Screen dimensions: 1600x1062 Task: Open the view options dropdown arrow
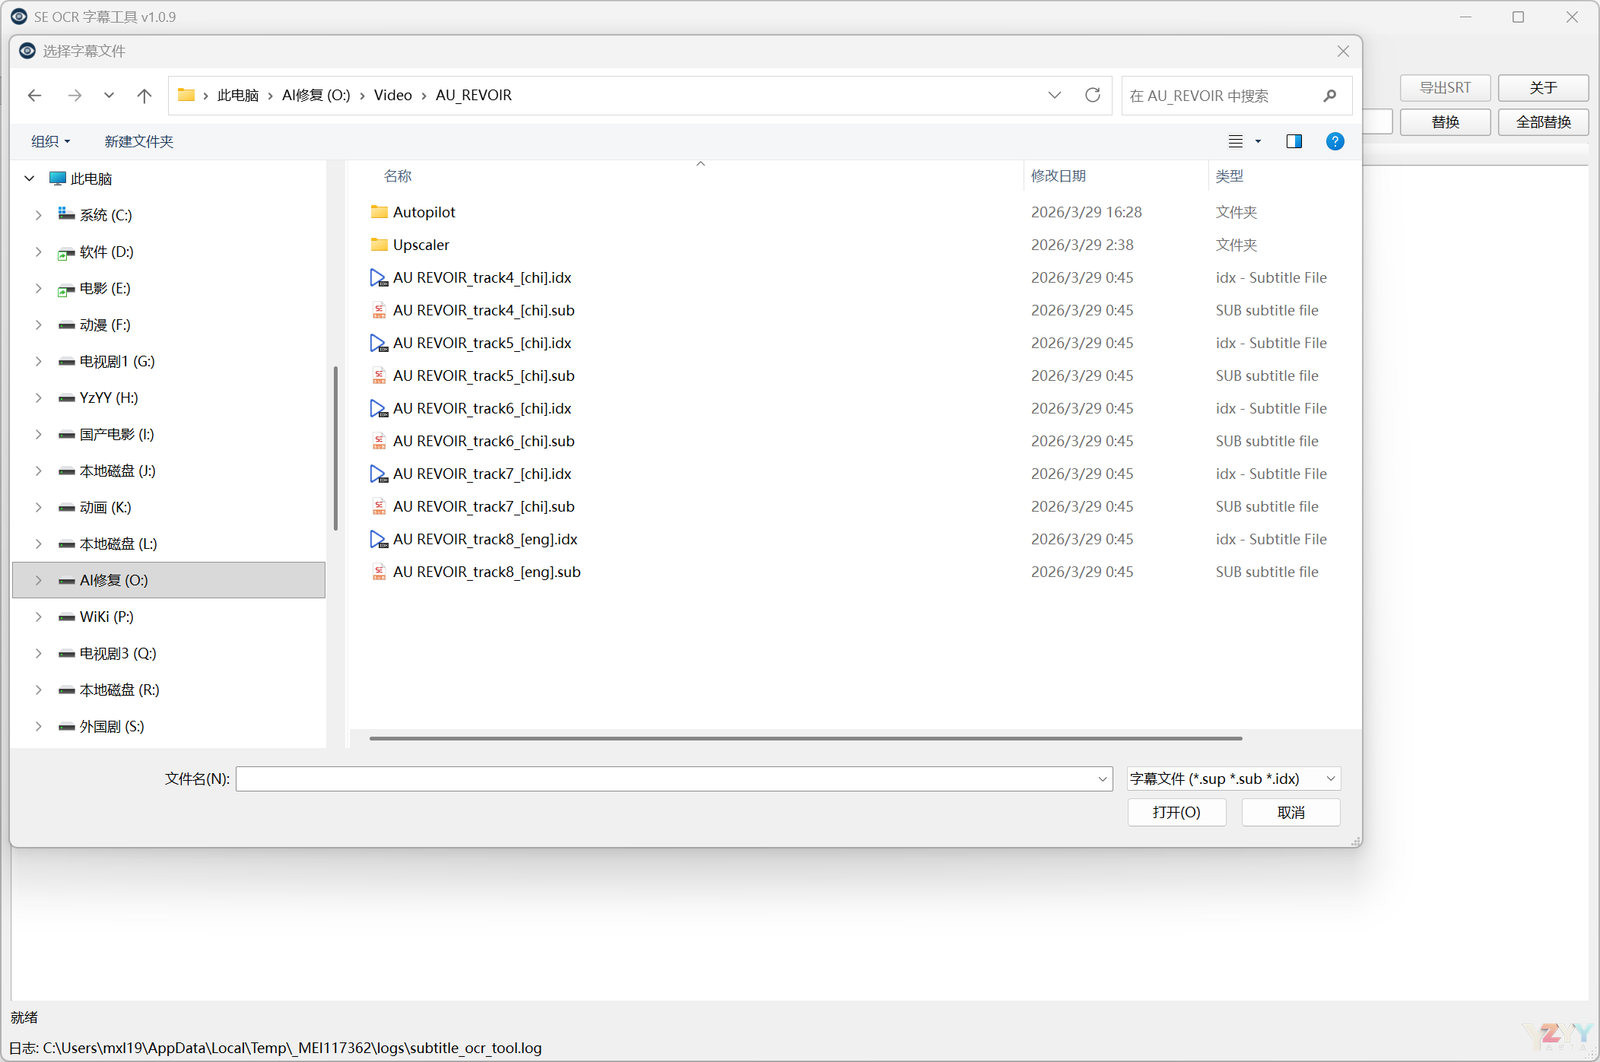click(1258, 141)
